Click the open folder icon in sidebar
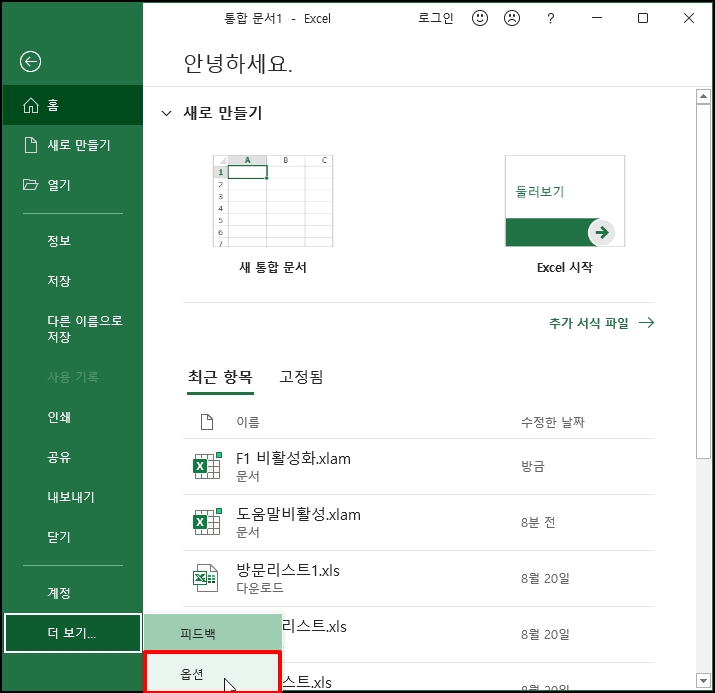 point(31,185)
